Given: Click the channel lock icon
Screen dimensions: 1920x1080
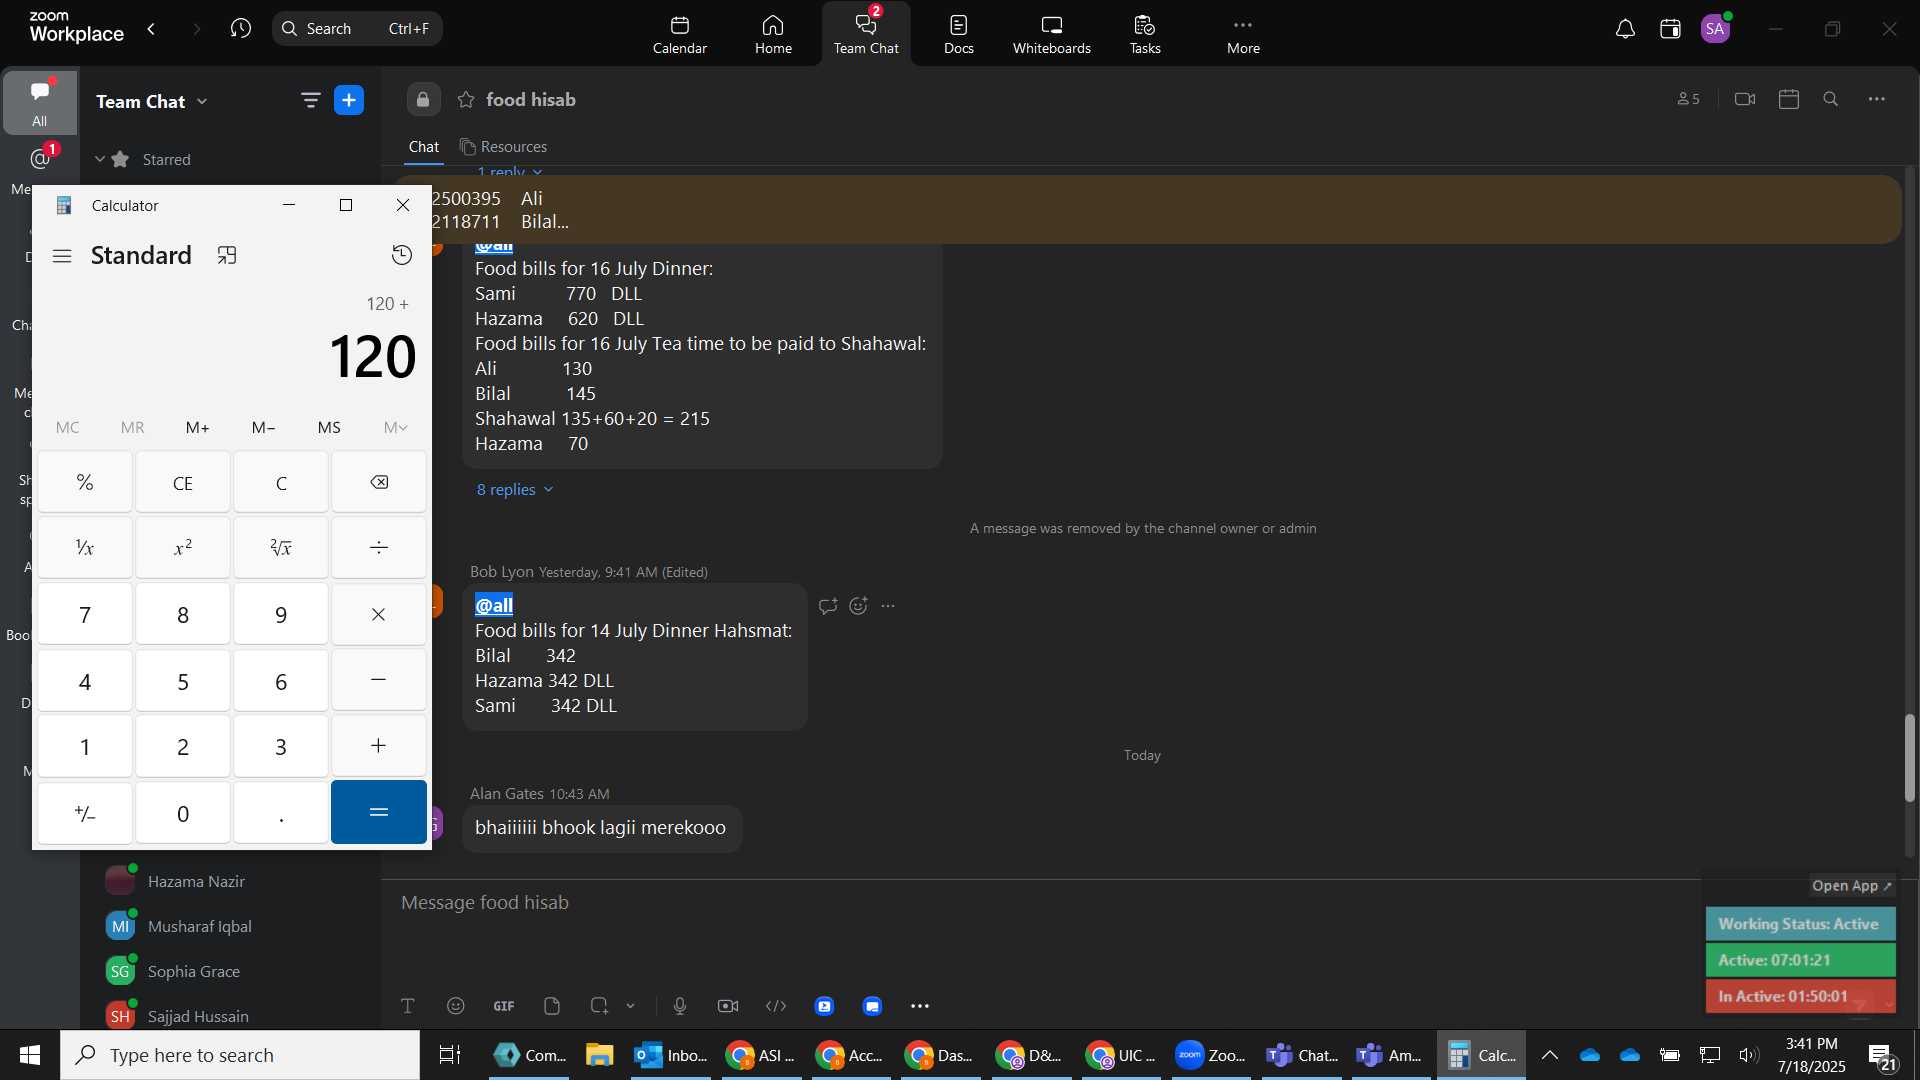Looking at the screenshot, I should 423,100.
